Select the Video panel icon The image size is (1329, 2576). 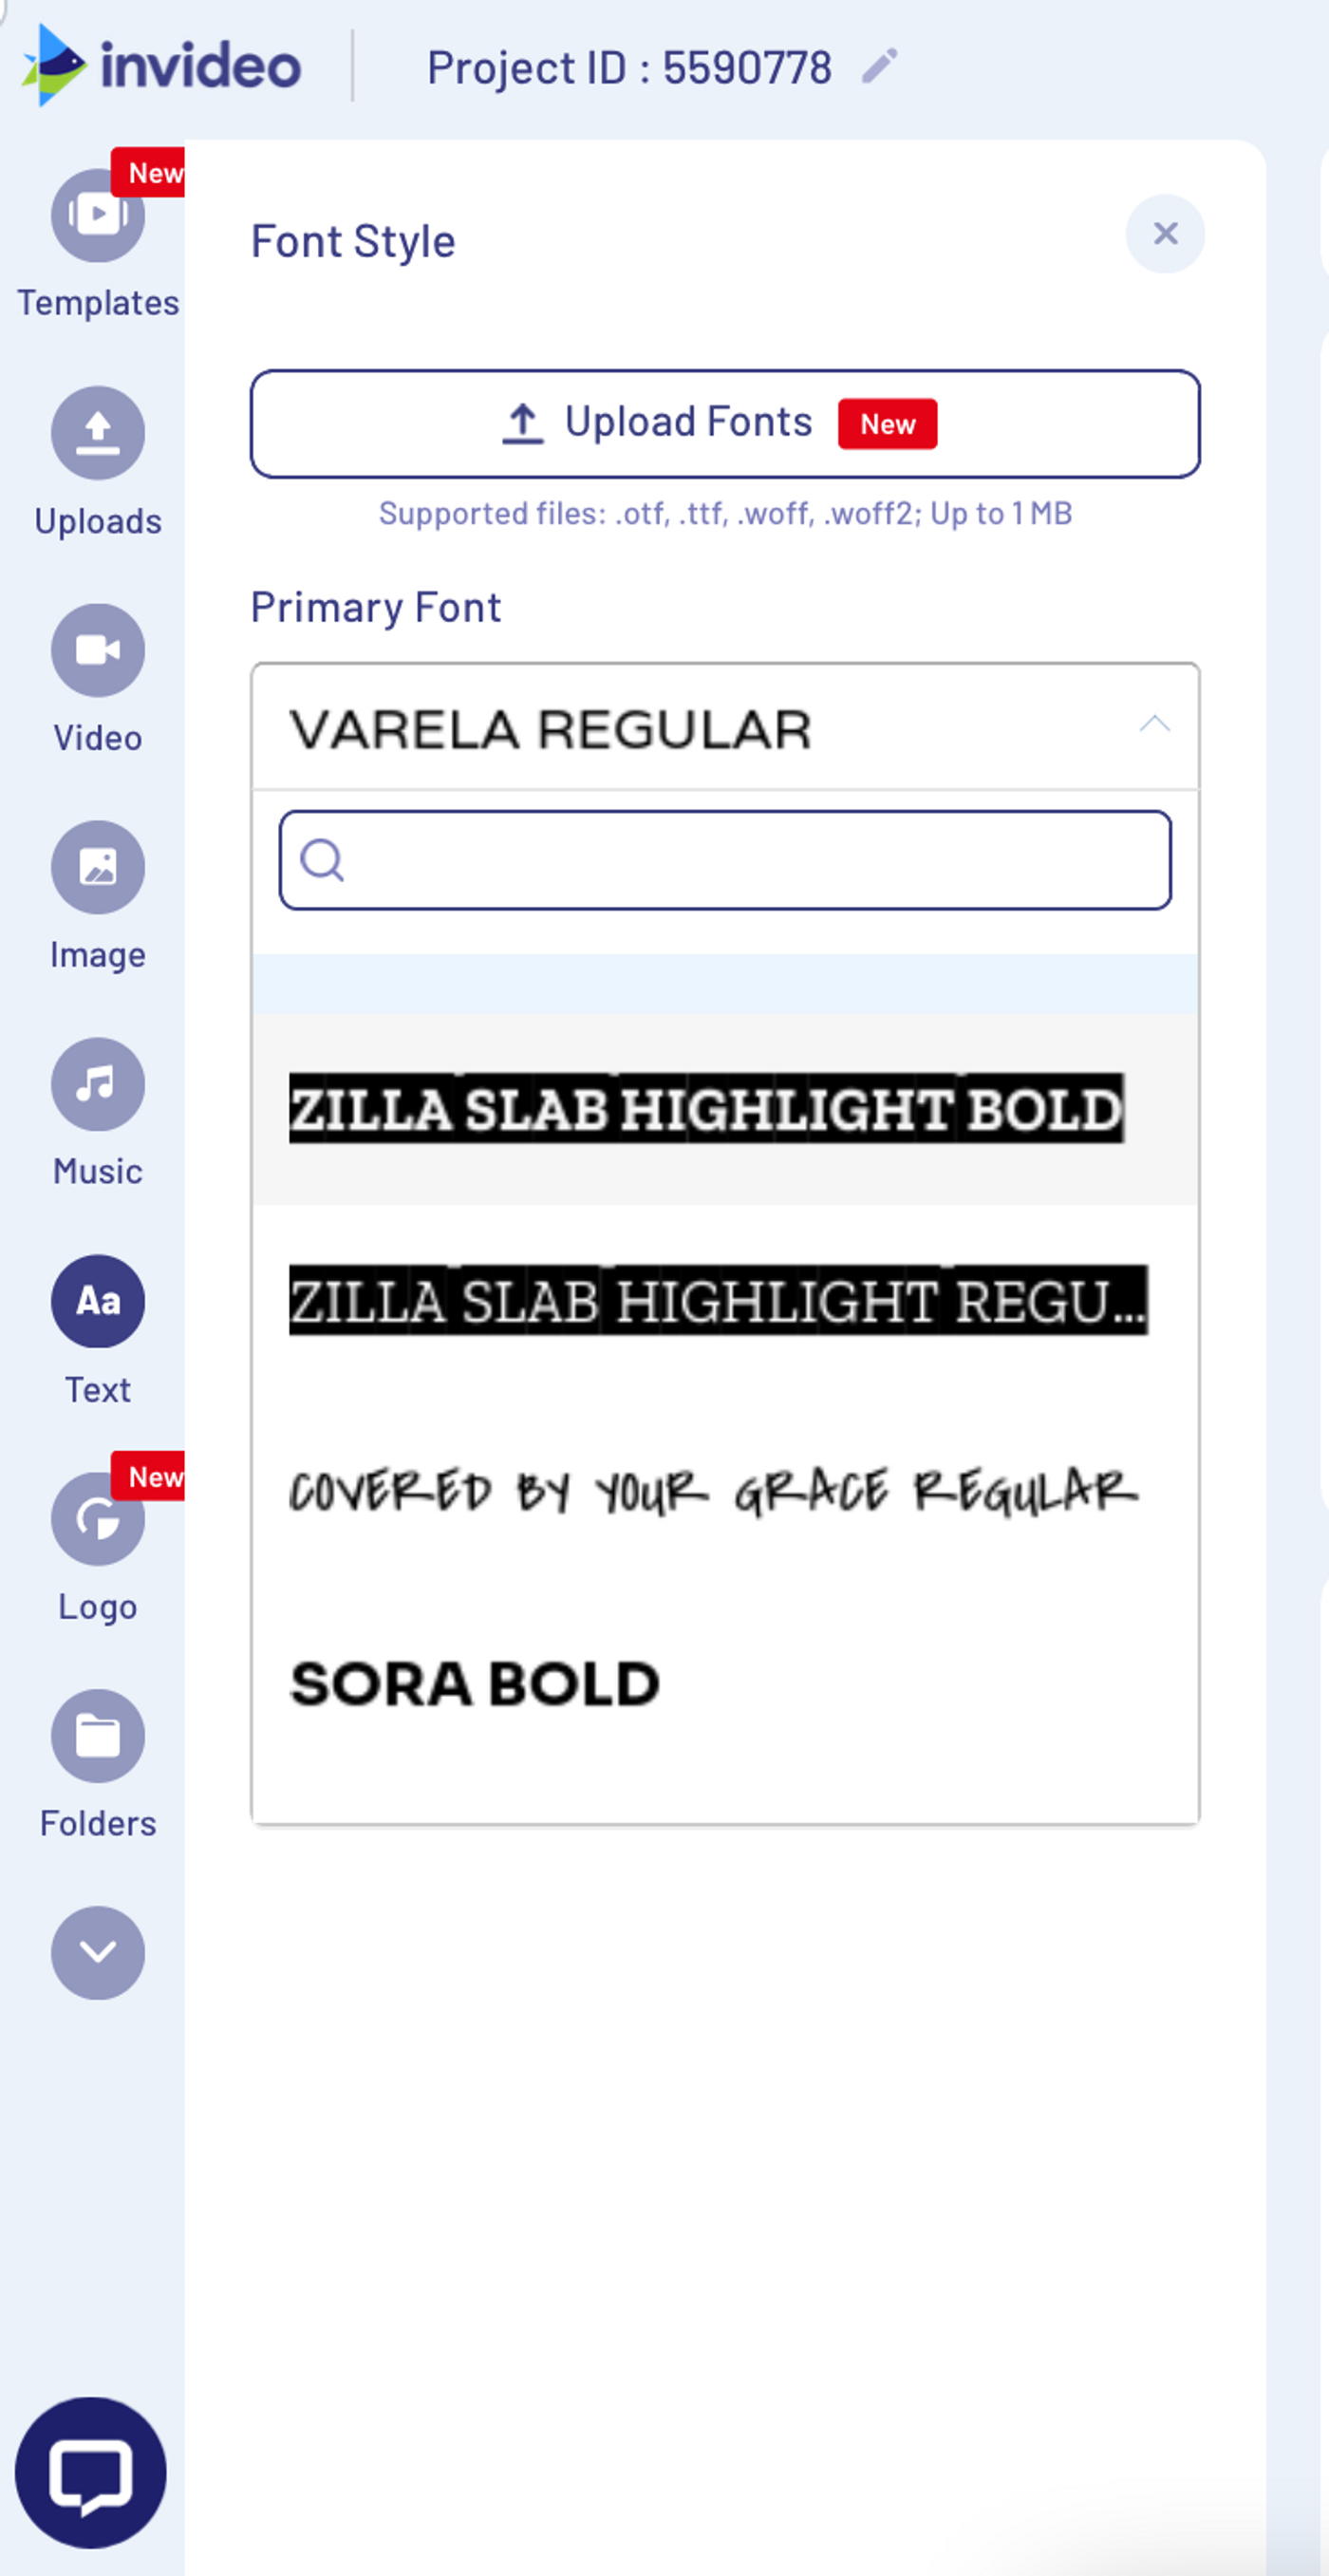point(97,649)
